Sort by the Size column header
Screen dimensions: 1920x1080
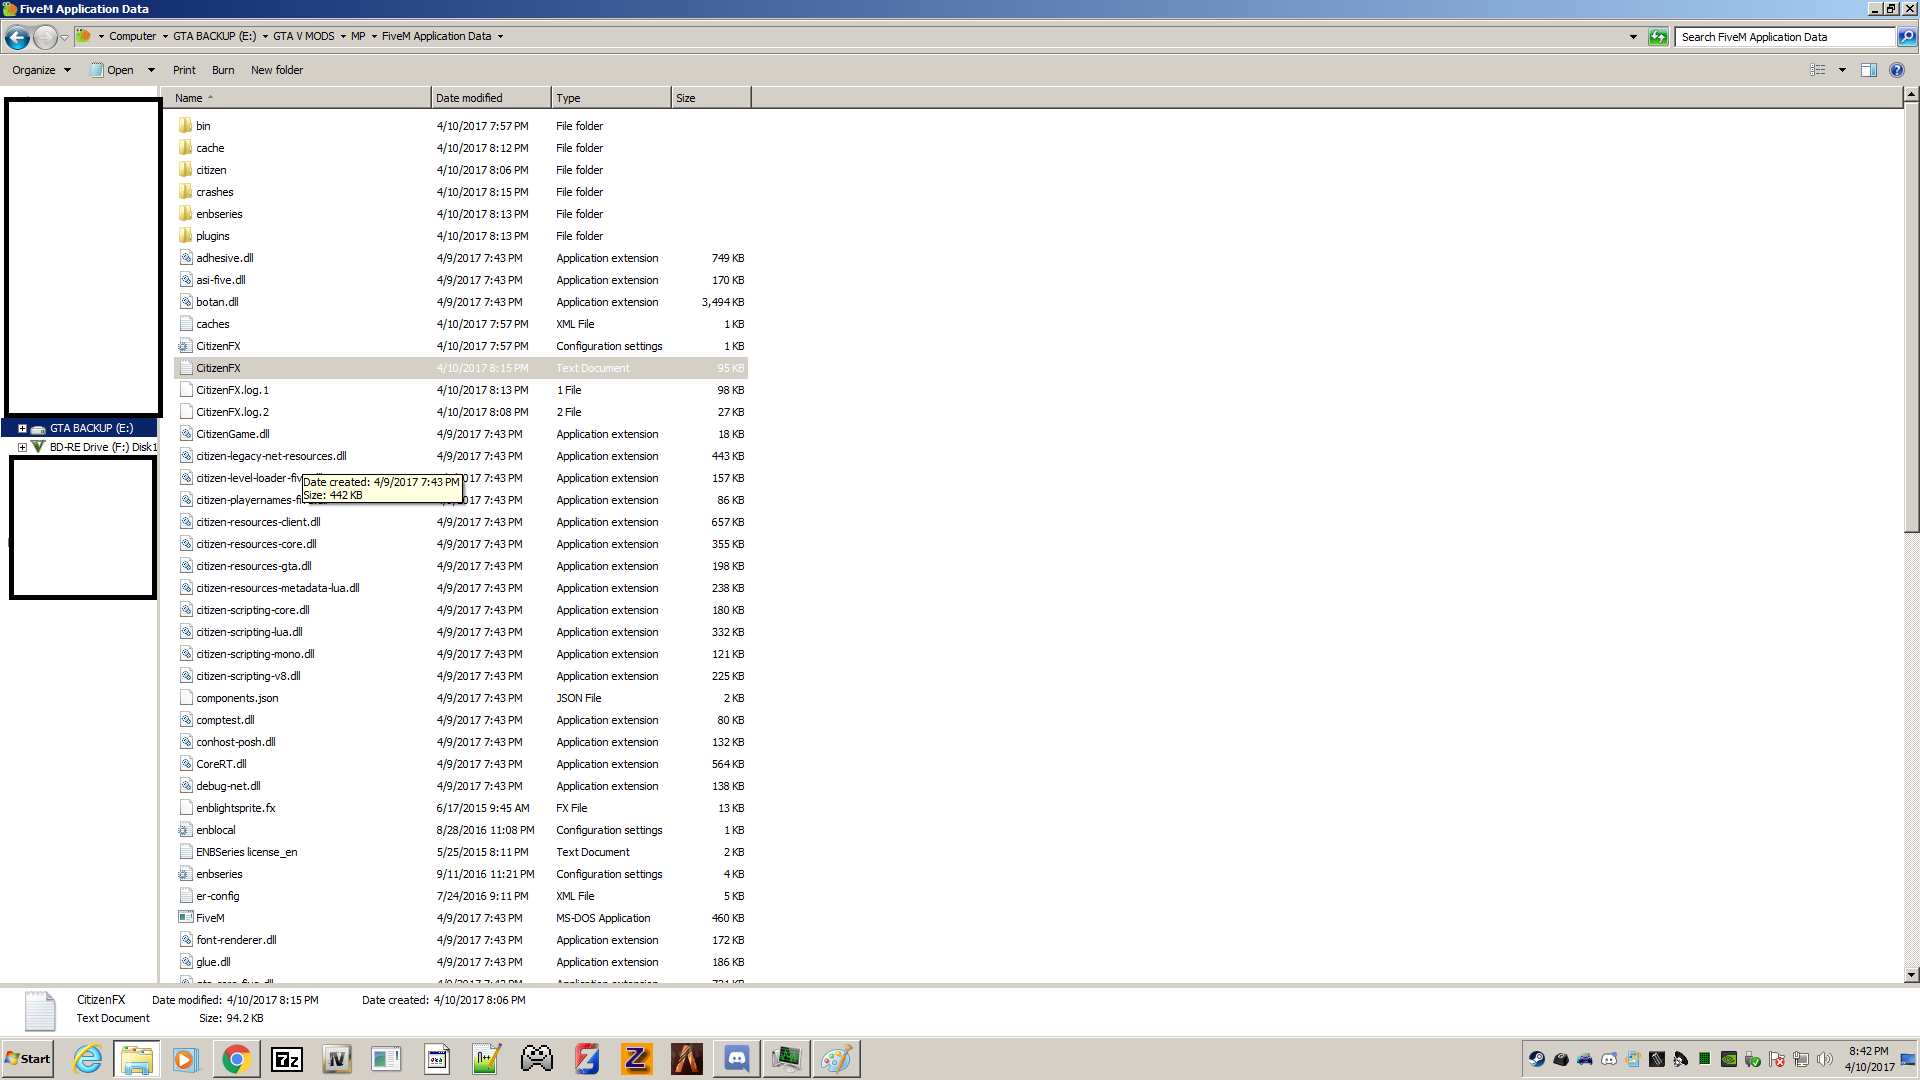tap(711, 98)
